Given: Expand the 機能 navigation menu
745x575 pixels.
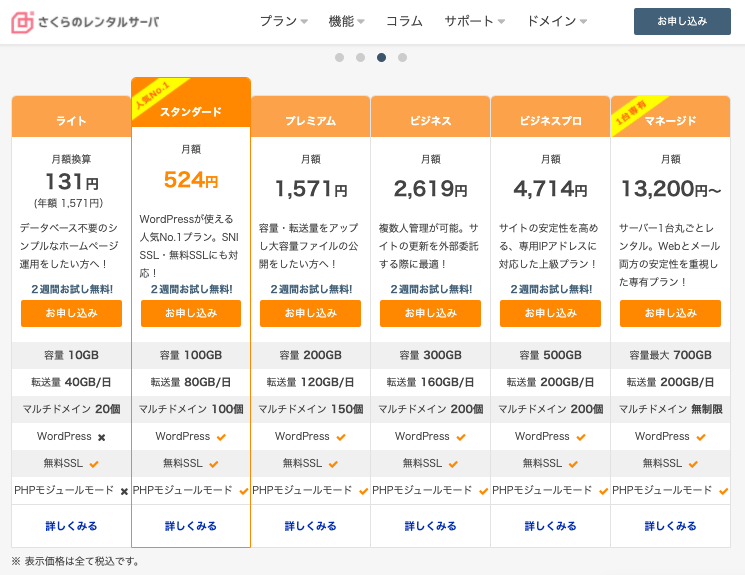Looking at the screenshot, I should click(x=346, y=21).
